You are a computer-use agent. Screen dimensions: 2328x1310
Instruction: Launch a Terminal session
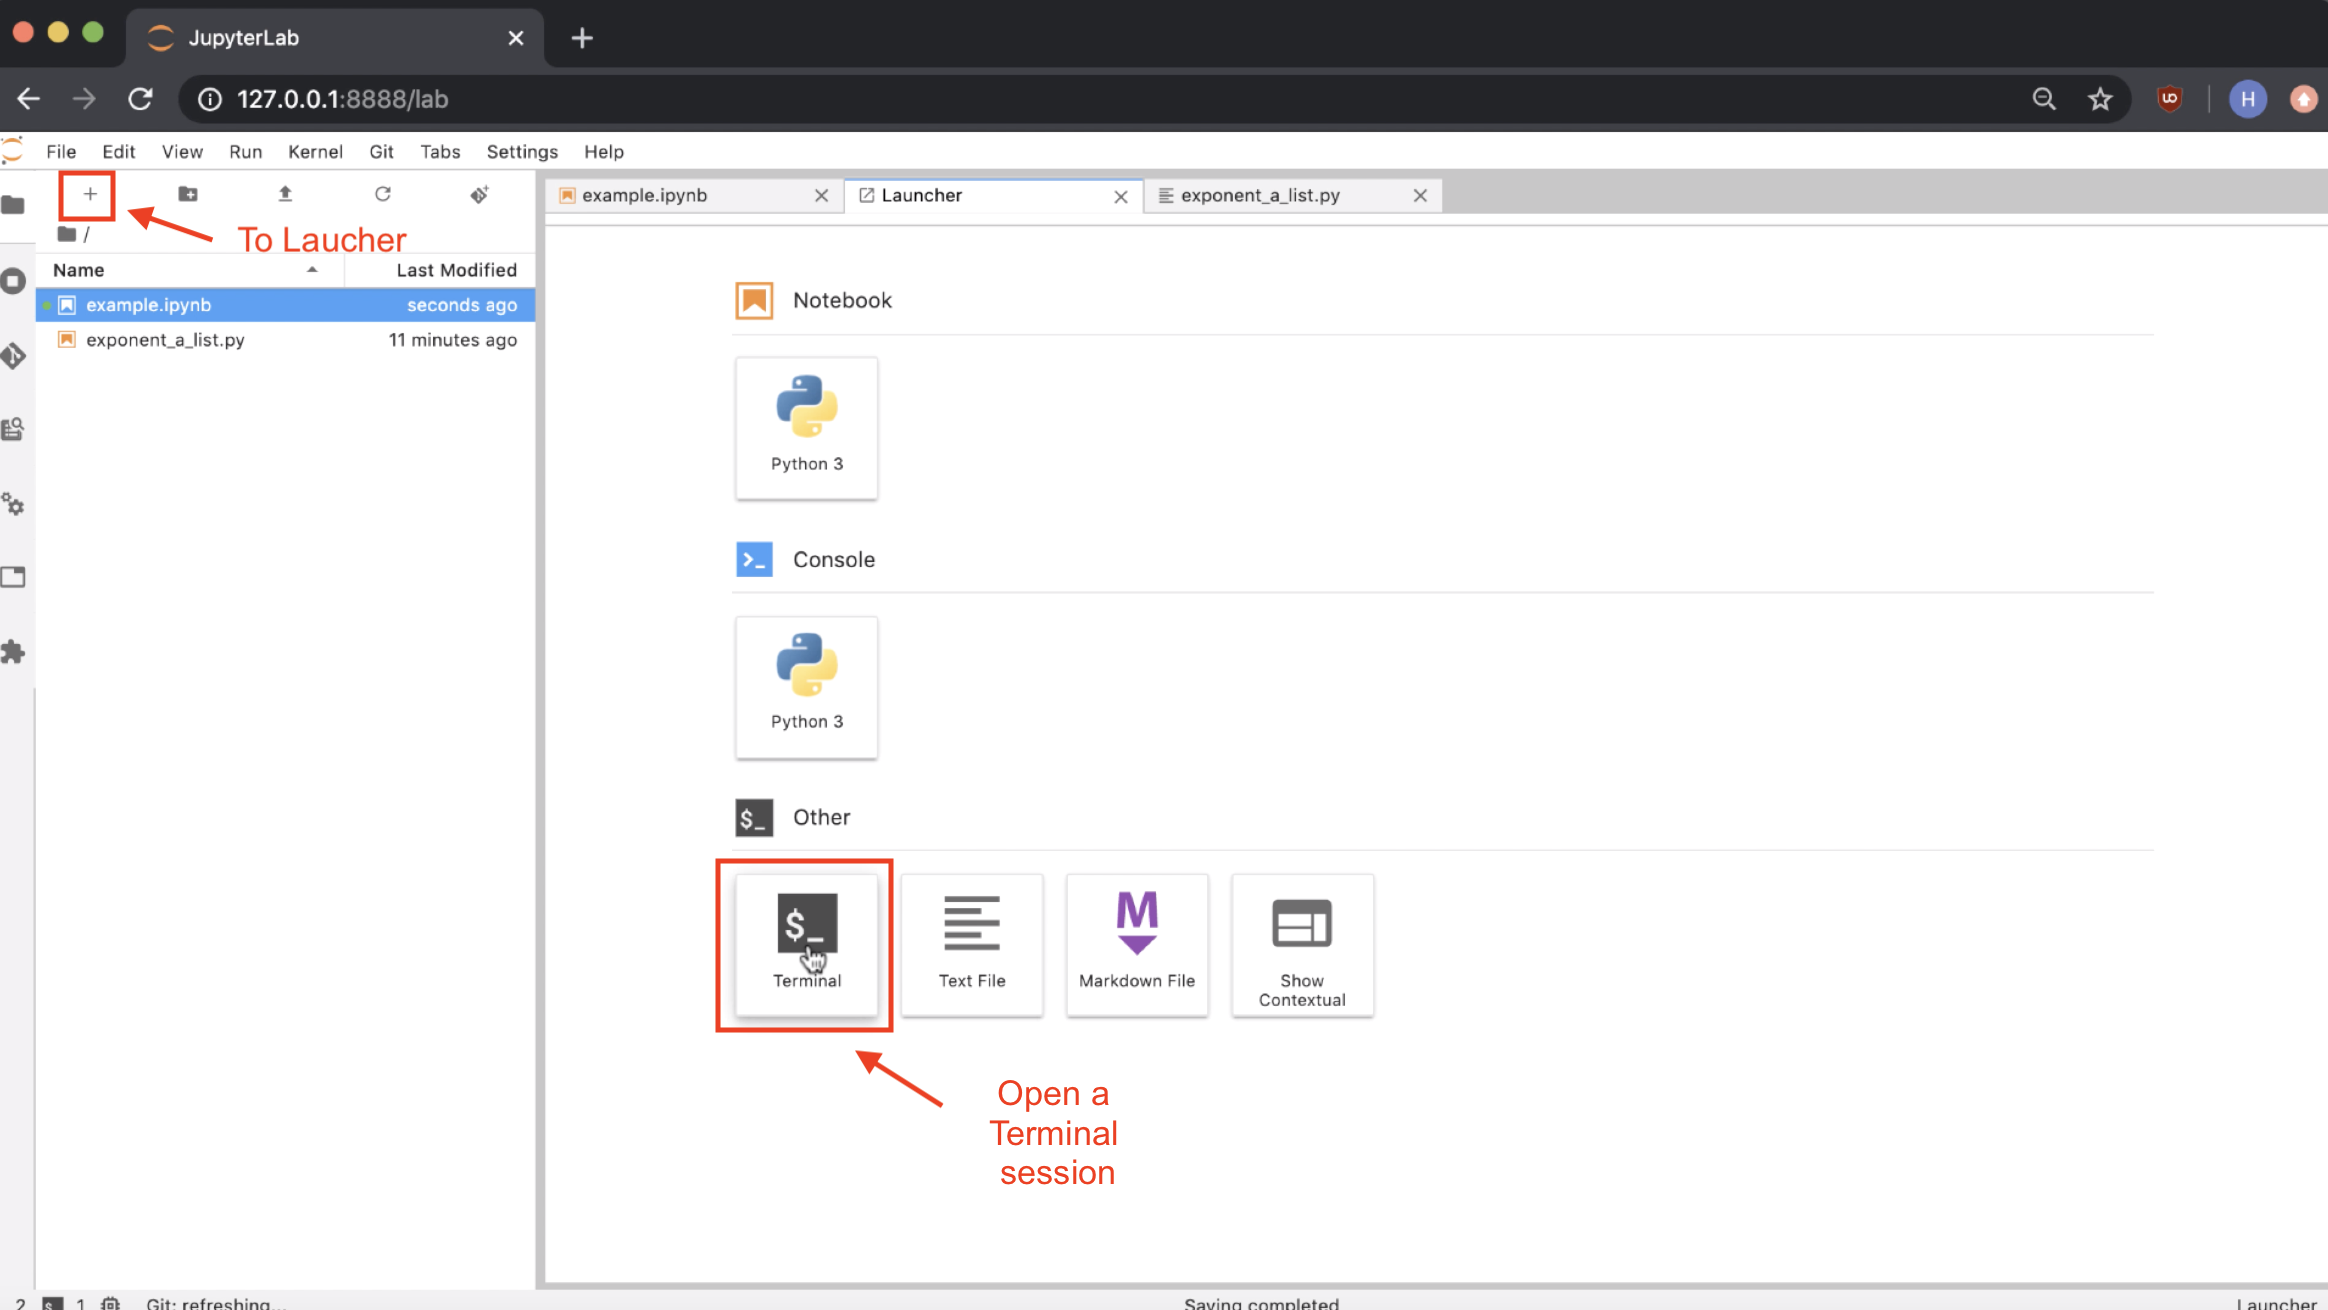click(806, 944)
